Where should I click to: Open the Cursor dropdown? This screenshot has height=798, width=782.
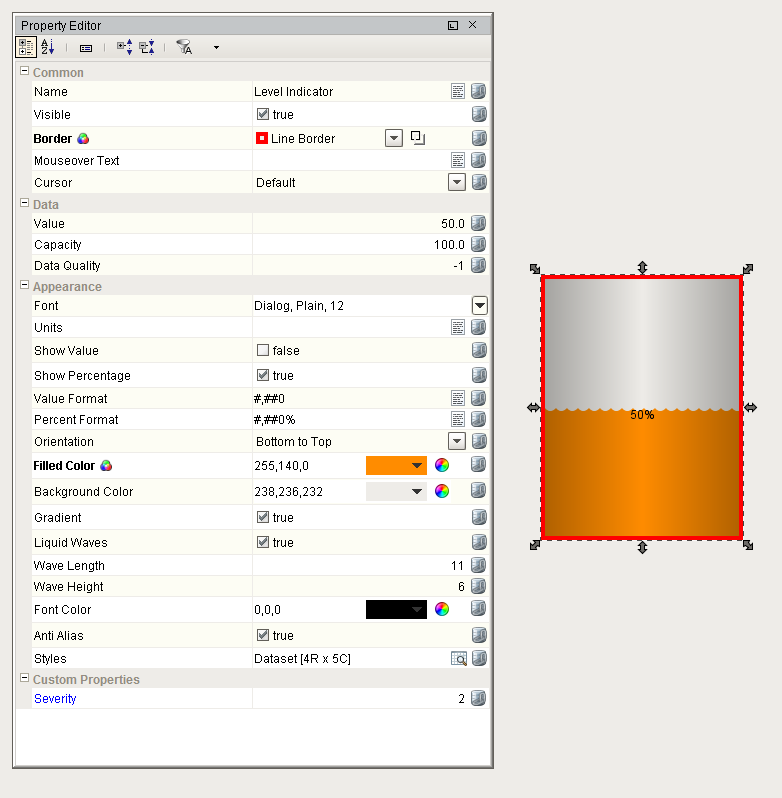457,183
